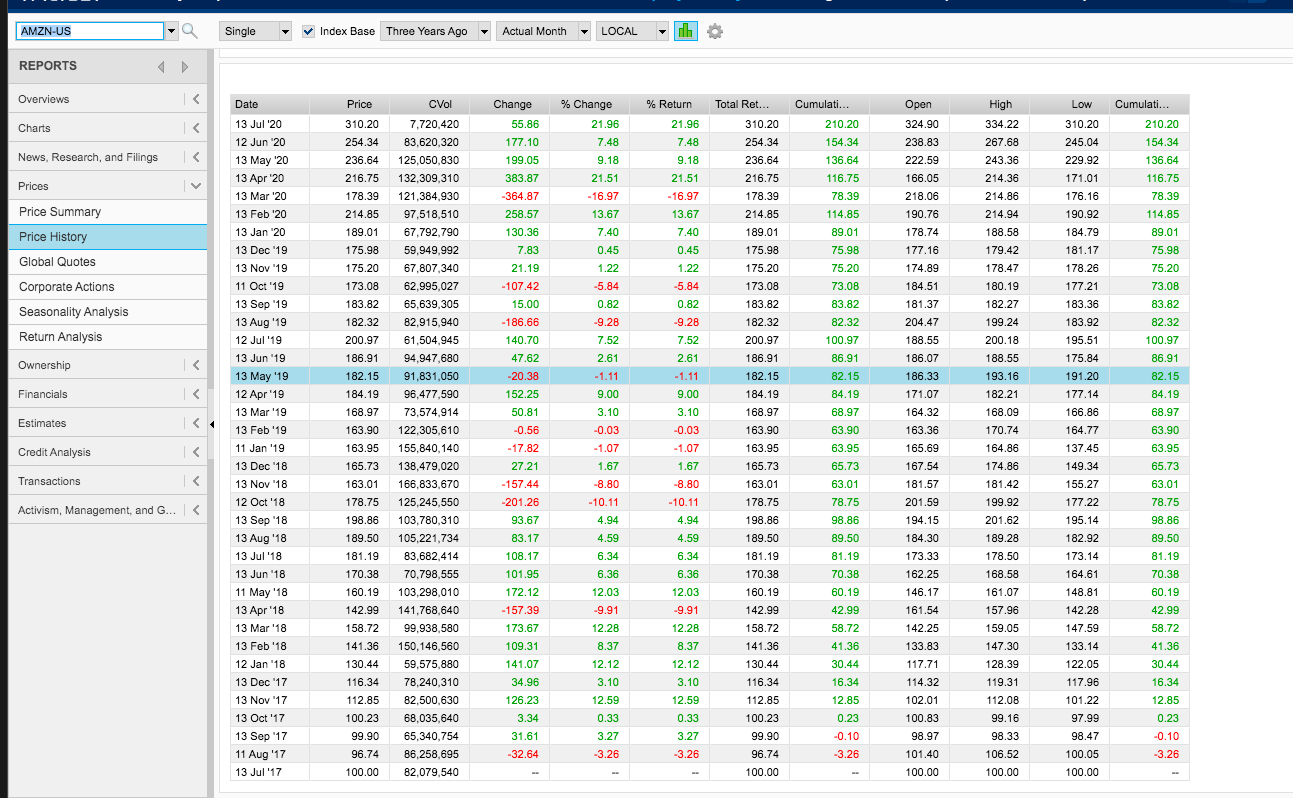
Task: Select the 11 Aug '17 date cell
Action: click(x=270, y=754)
